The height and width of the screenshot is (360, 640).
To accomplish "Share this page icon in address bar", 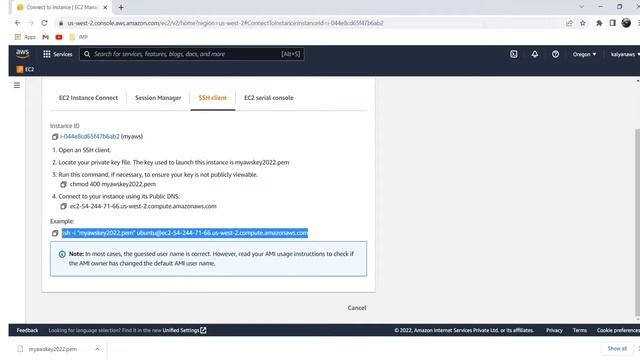I will coord(569,23).
